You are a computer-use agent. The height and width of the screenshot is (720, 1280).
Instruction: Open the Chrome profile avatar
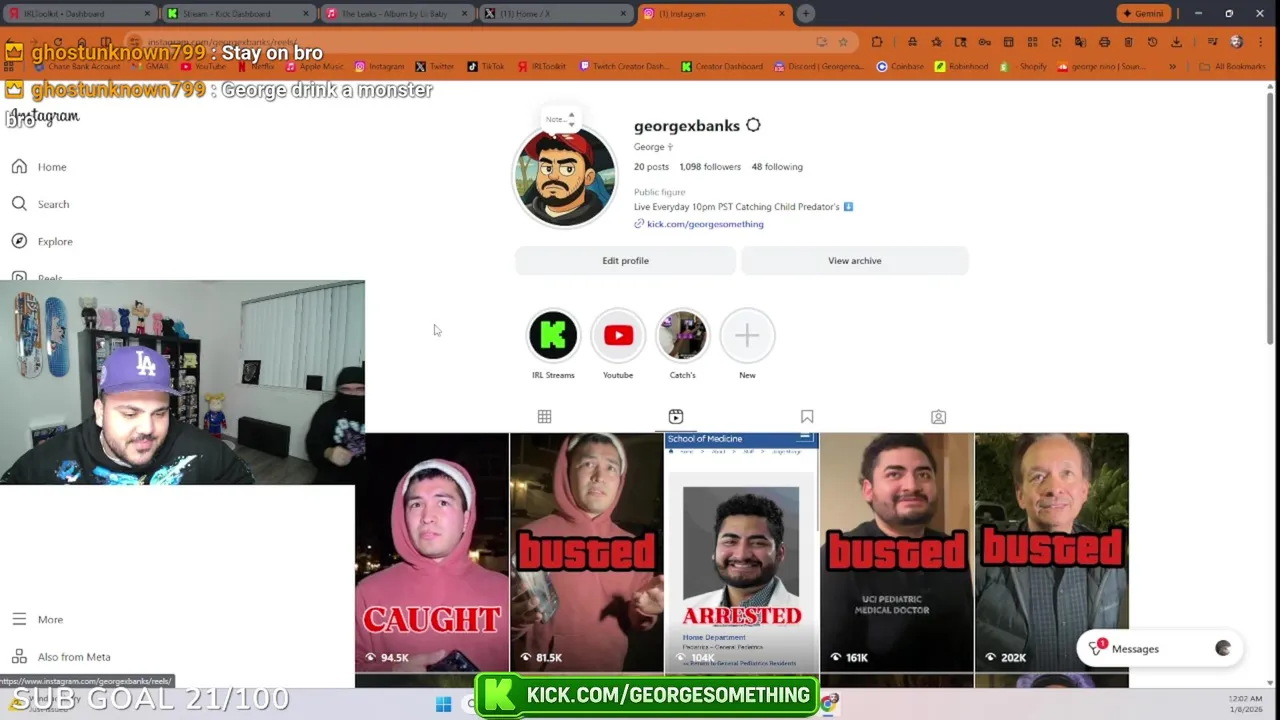pos(1237,42)
